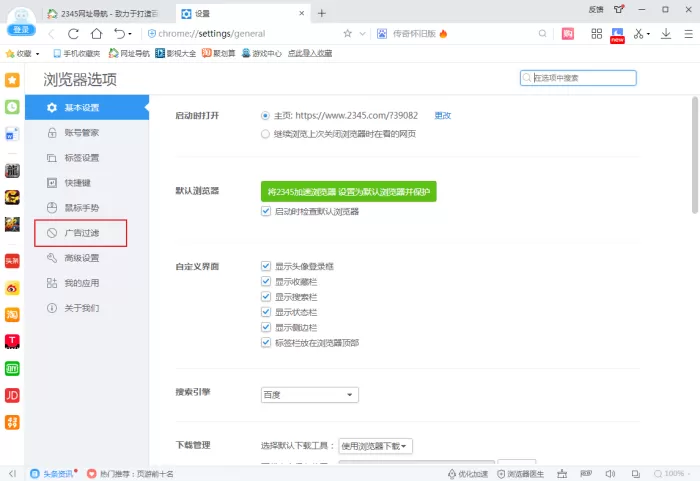This screenshot has width=700, height=481.
Task: Toggle 显示收藏栏 checkbox
Action: [266, 281]
